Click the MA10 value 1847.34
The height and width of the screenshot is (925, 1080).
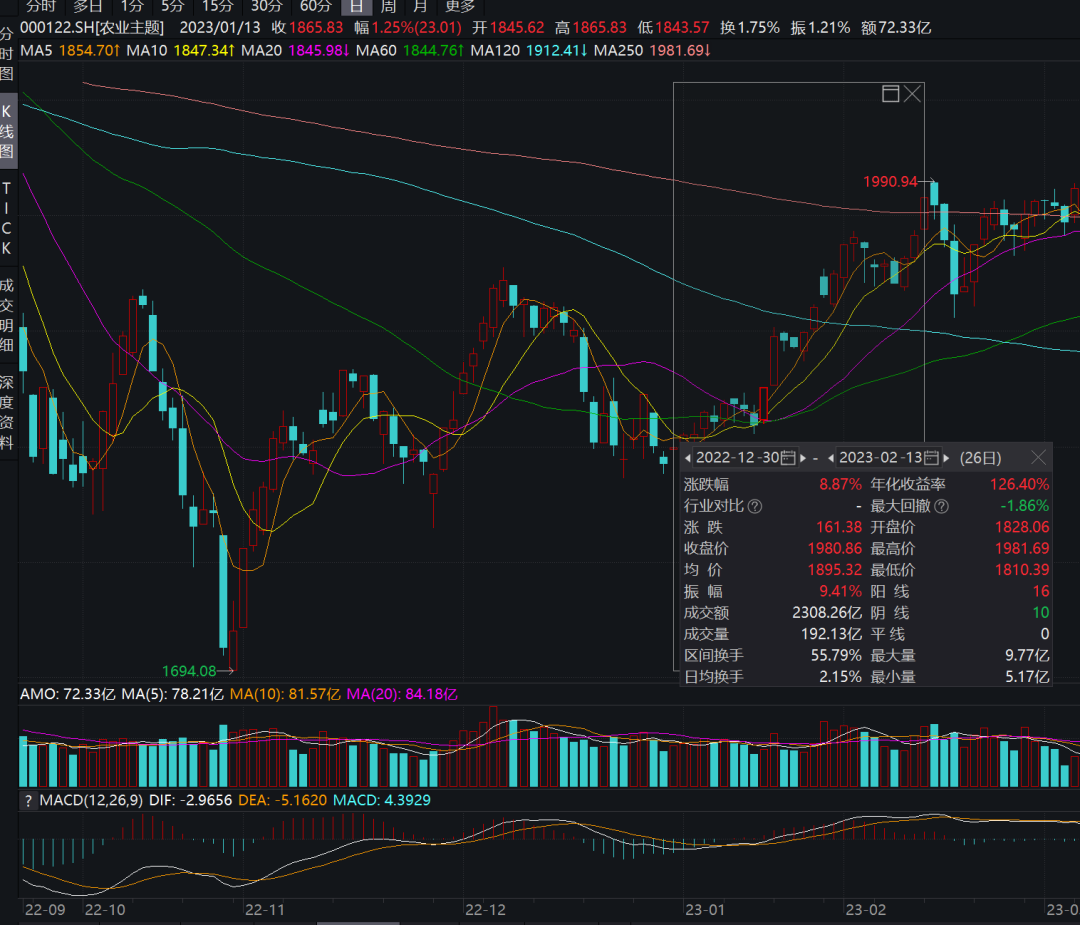[x=204, y=50]
